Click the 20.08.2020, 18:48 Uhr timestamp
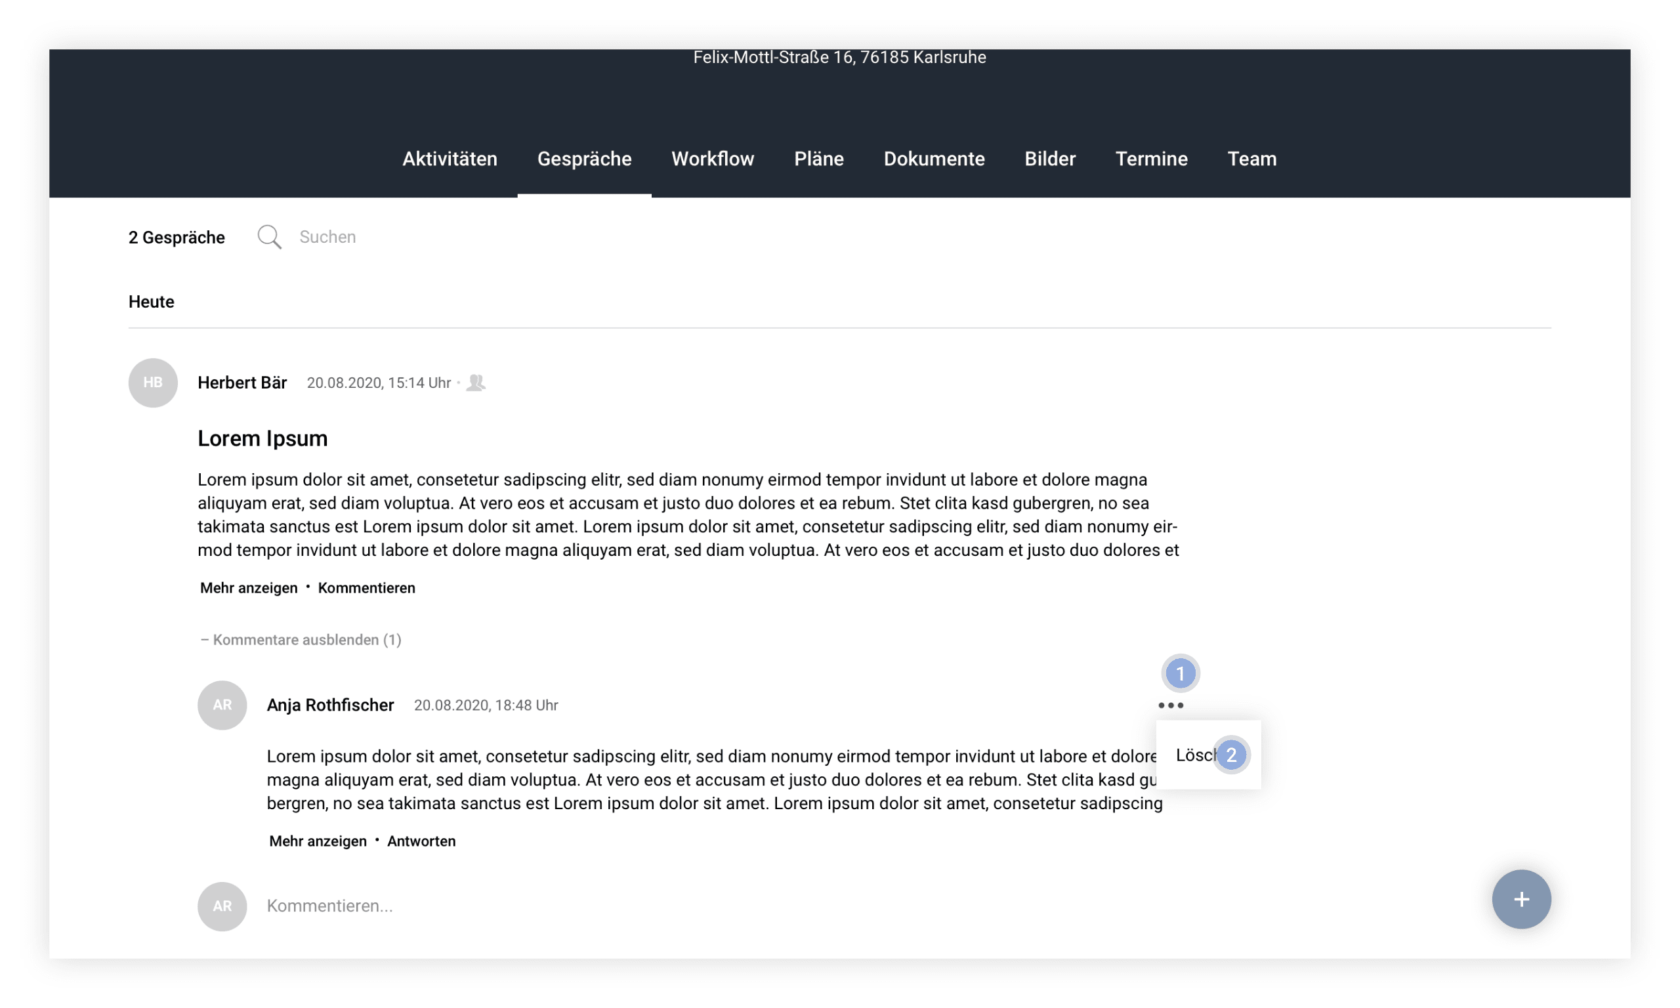The image size is (1680, 1008). (x=486, y=705)
